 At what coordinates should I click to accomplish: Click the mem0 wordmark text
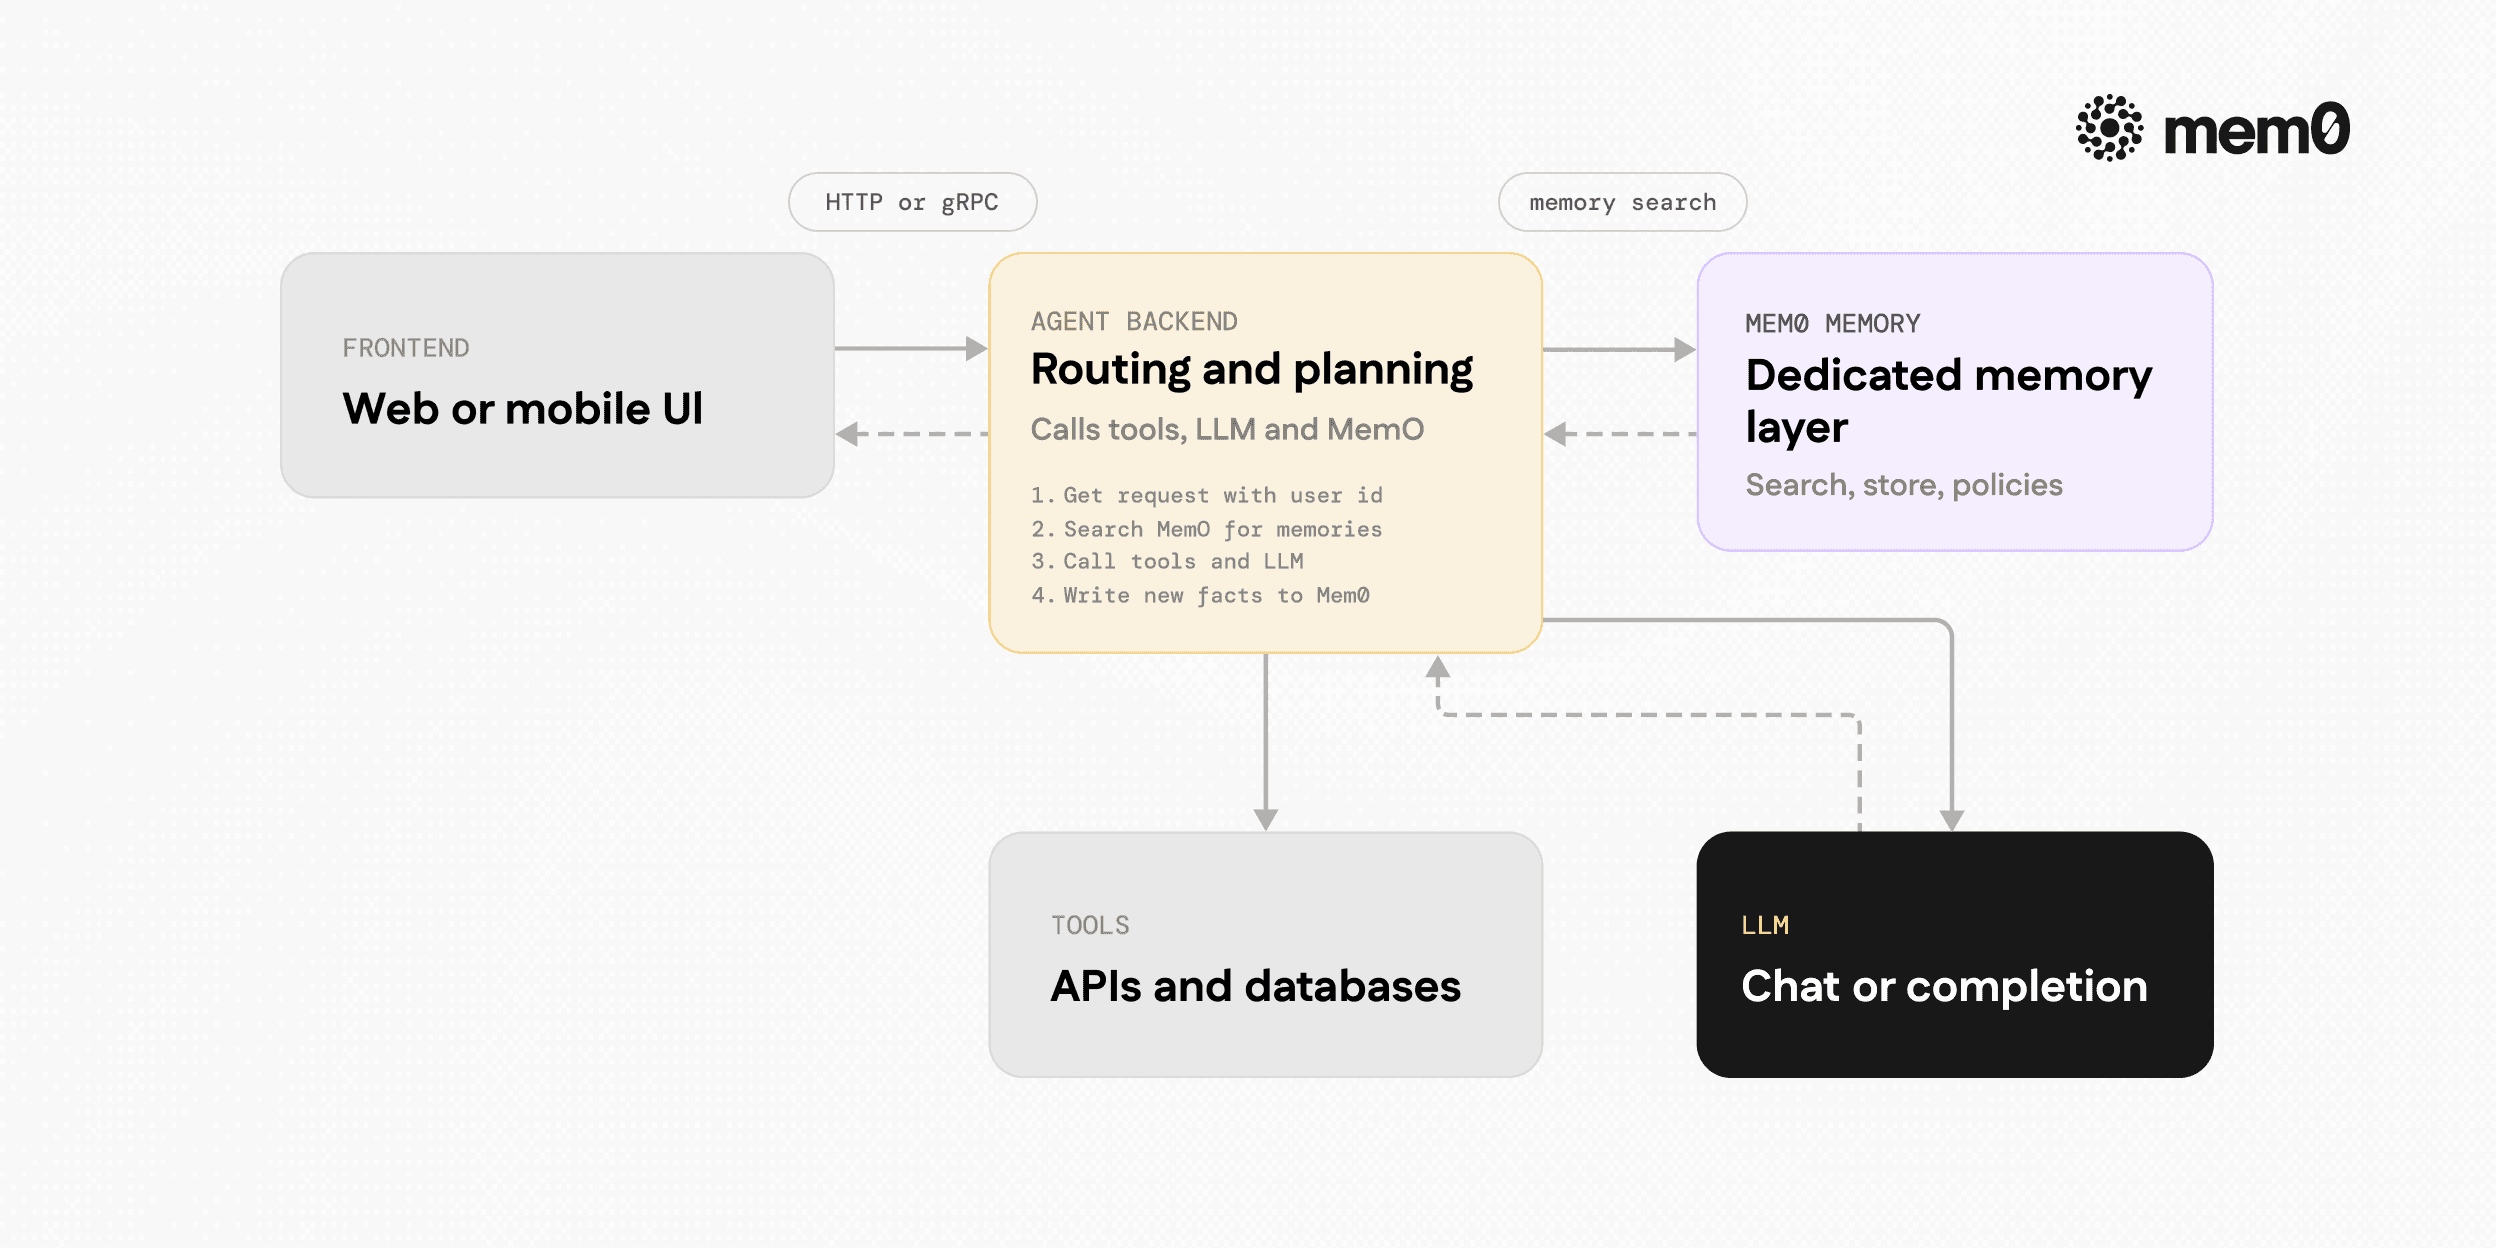2256,130
